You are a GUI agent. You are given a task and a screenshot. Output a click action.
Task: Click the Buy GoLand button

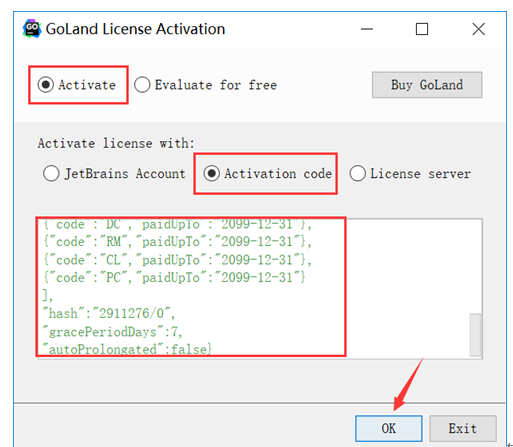point(427,85)
